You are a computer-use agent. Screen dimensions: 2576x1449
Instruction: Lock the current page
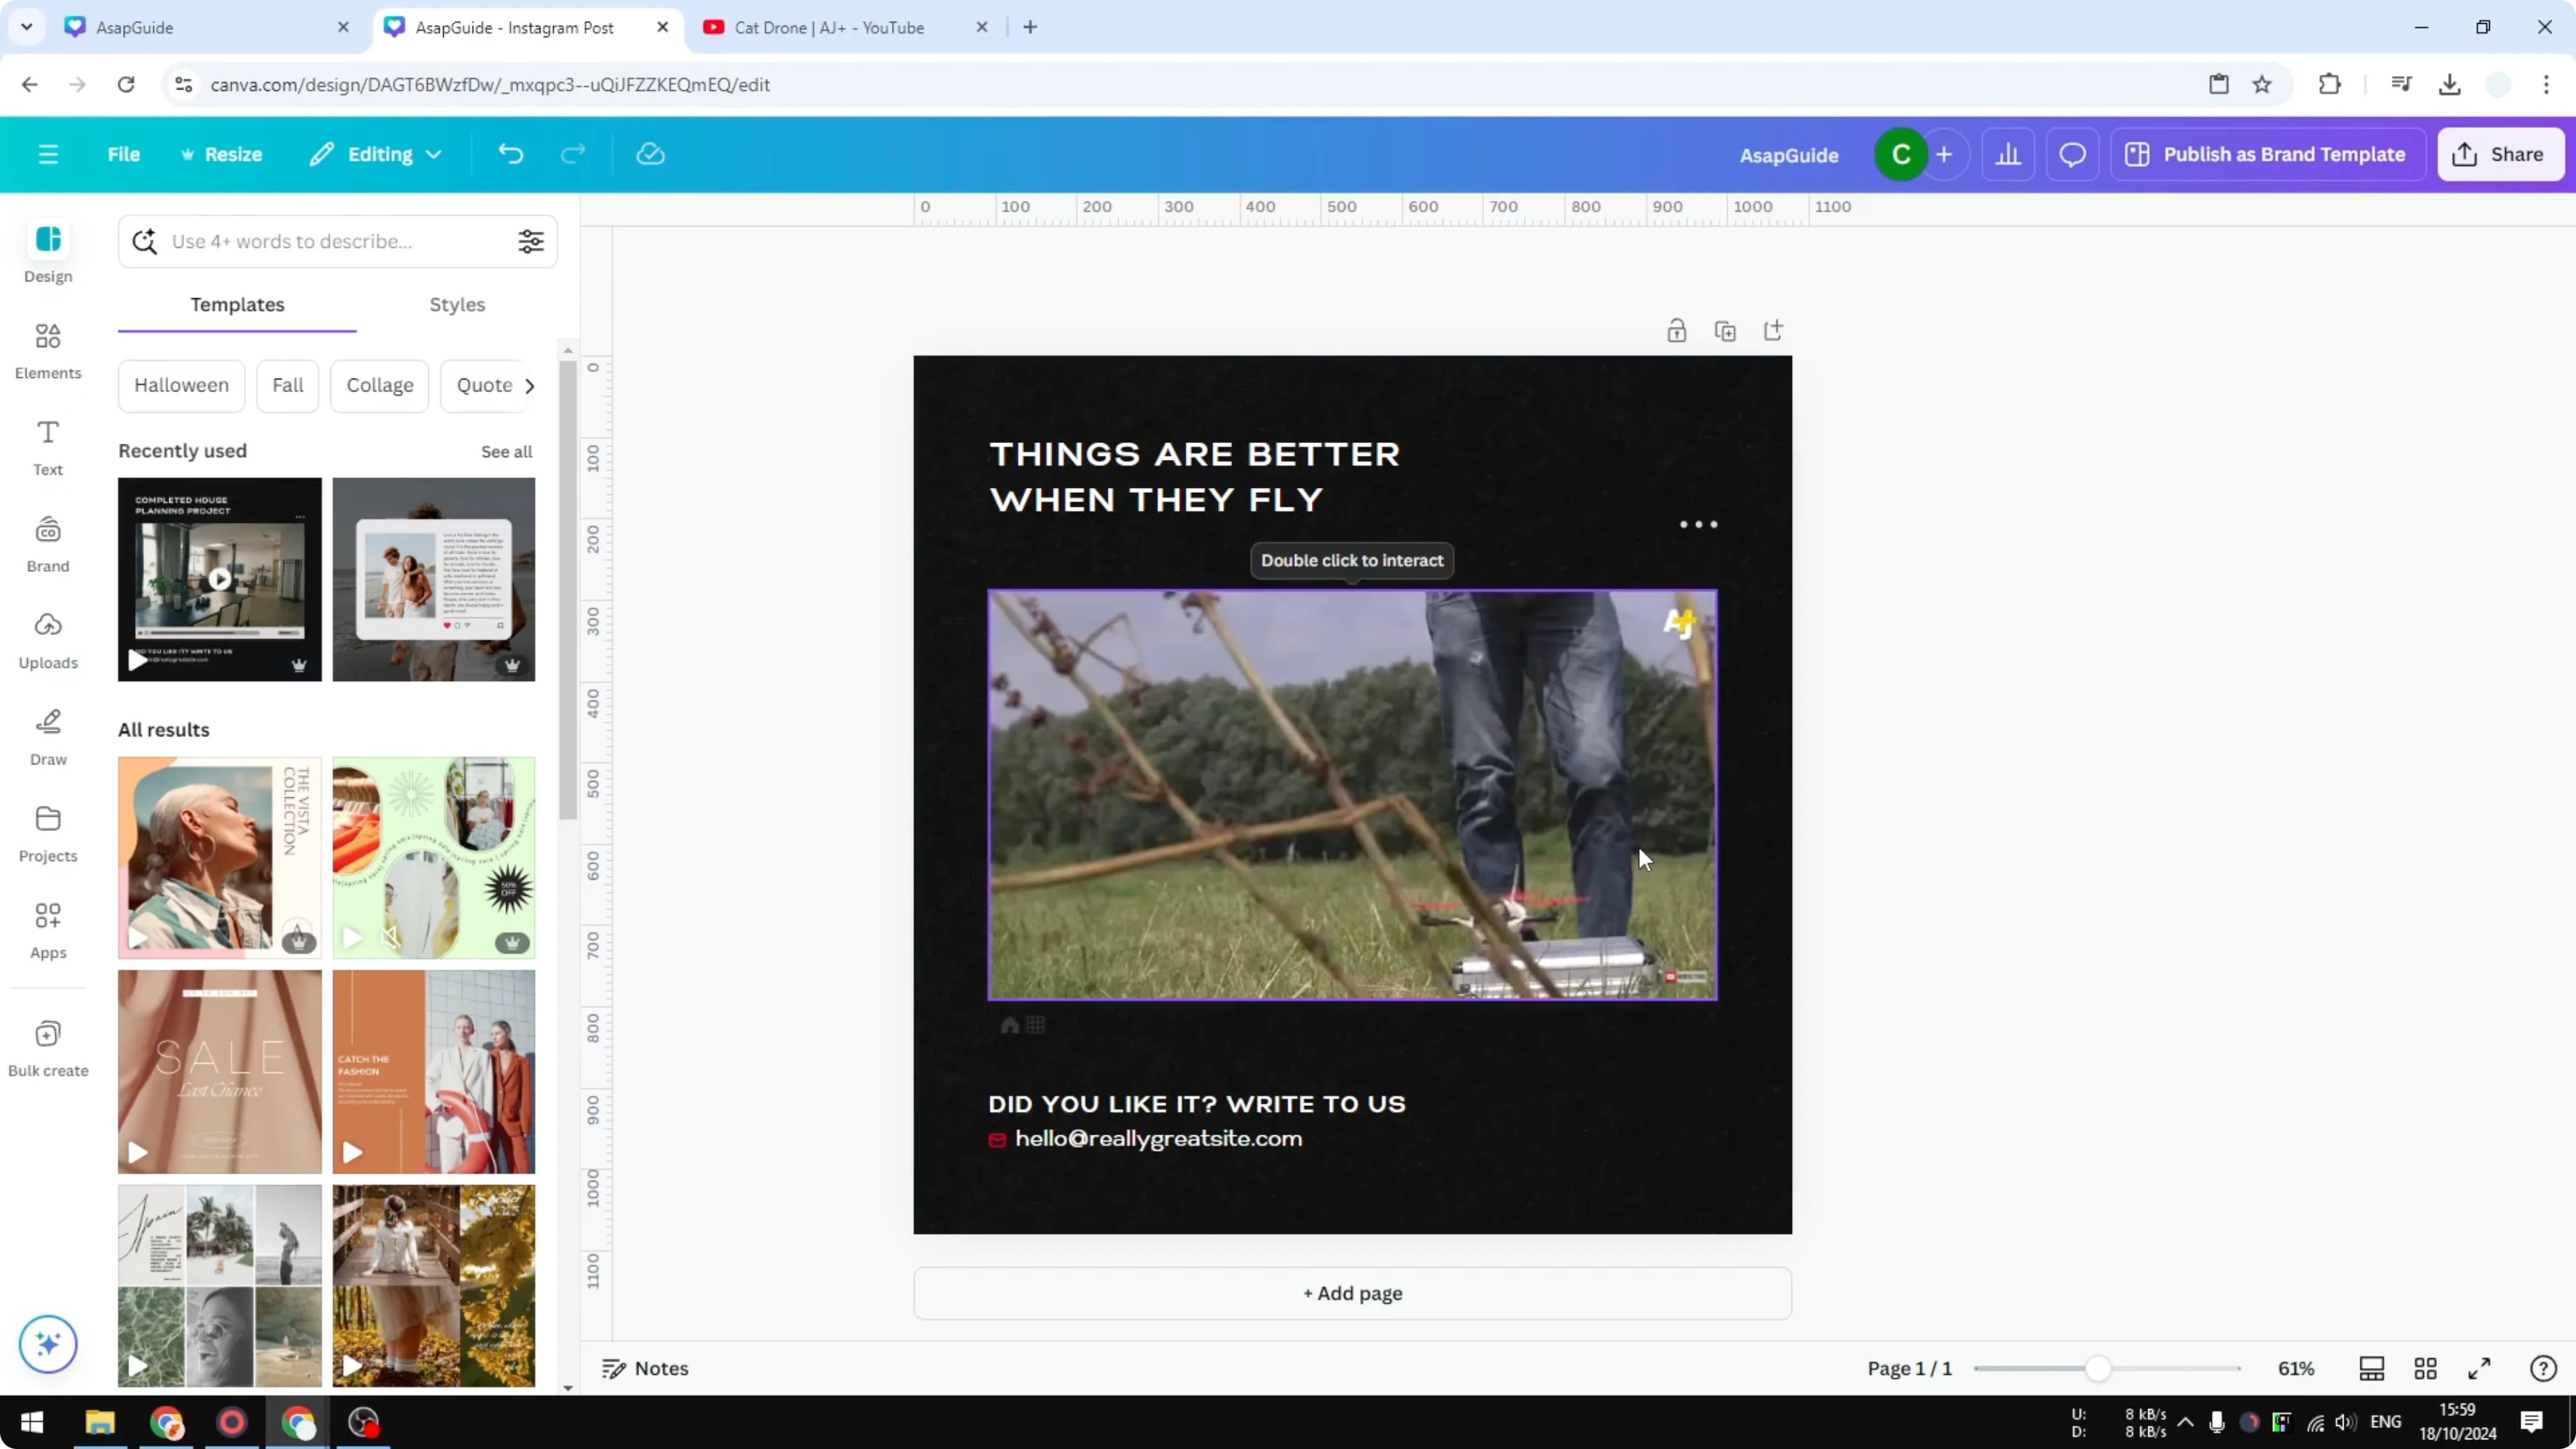(1677, 330)
